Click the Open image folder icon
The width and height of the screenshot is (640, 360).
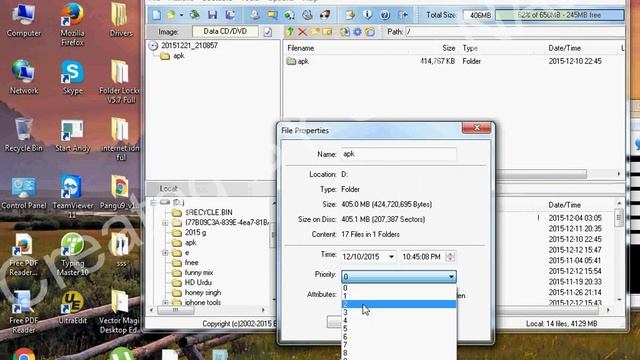[x=171, y=15]
